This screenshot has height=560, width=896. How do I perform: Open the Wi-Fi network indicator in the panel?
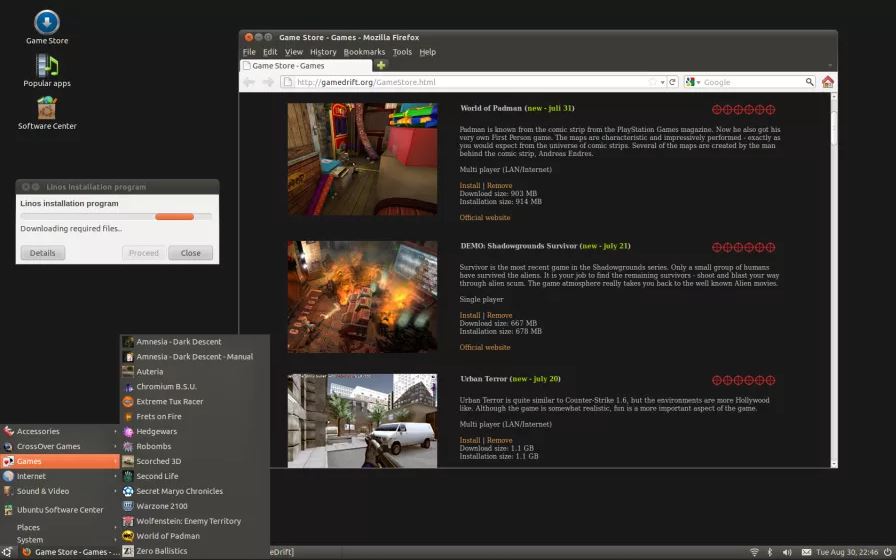click(753, 552)
